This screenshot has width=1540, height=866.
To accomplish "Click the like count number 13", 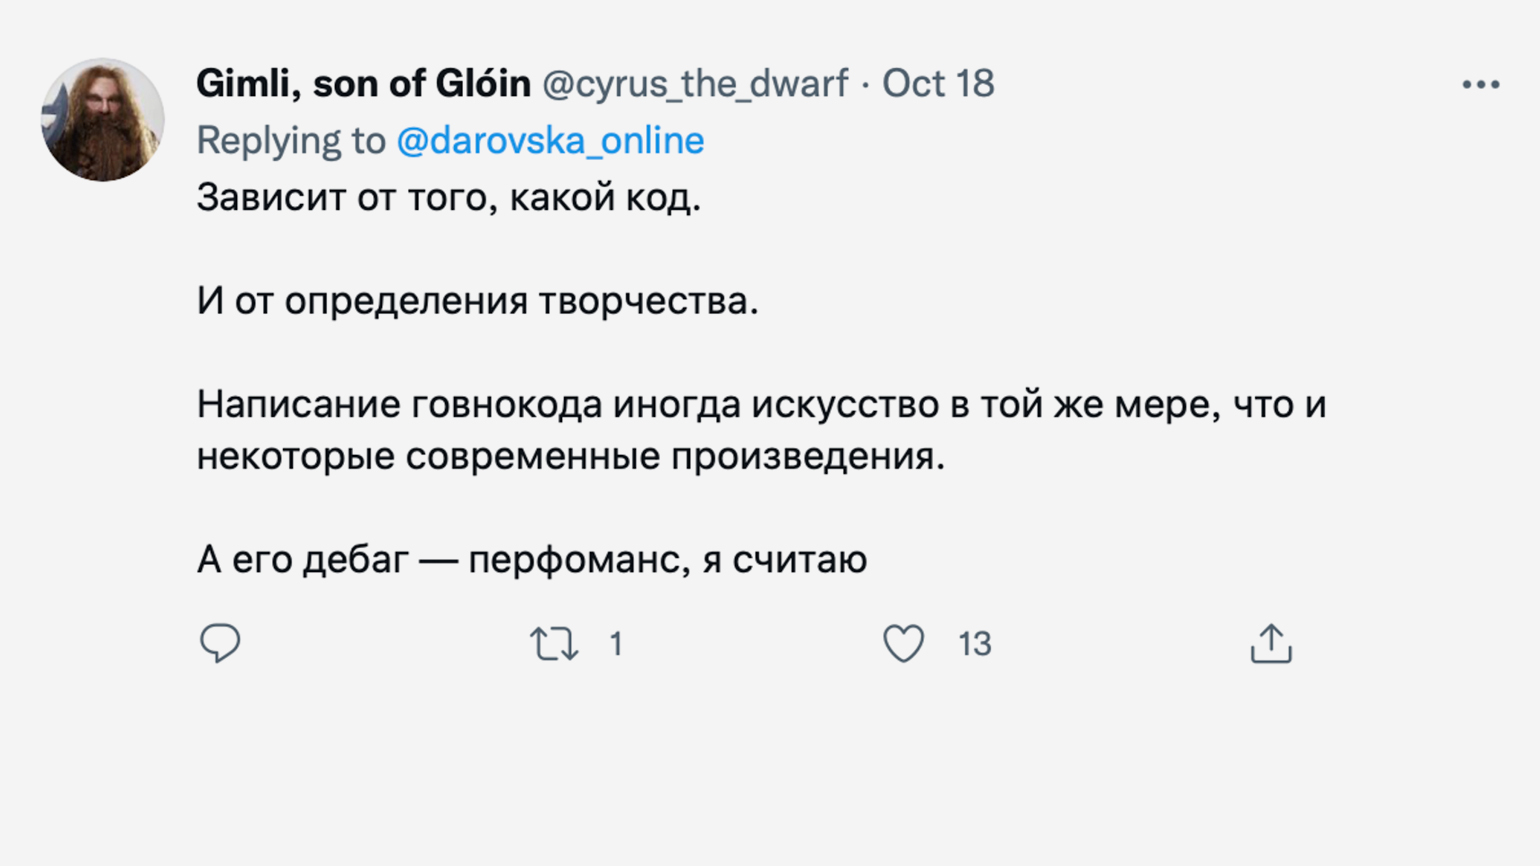I will click(x=974, y=644).
